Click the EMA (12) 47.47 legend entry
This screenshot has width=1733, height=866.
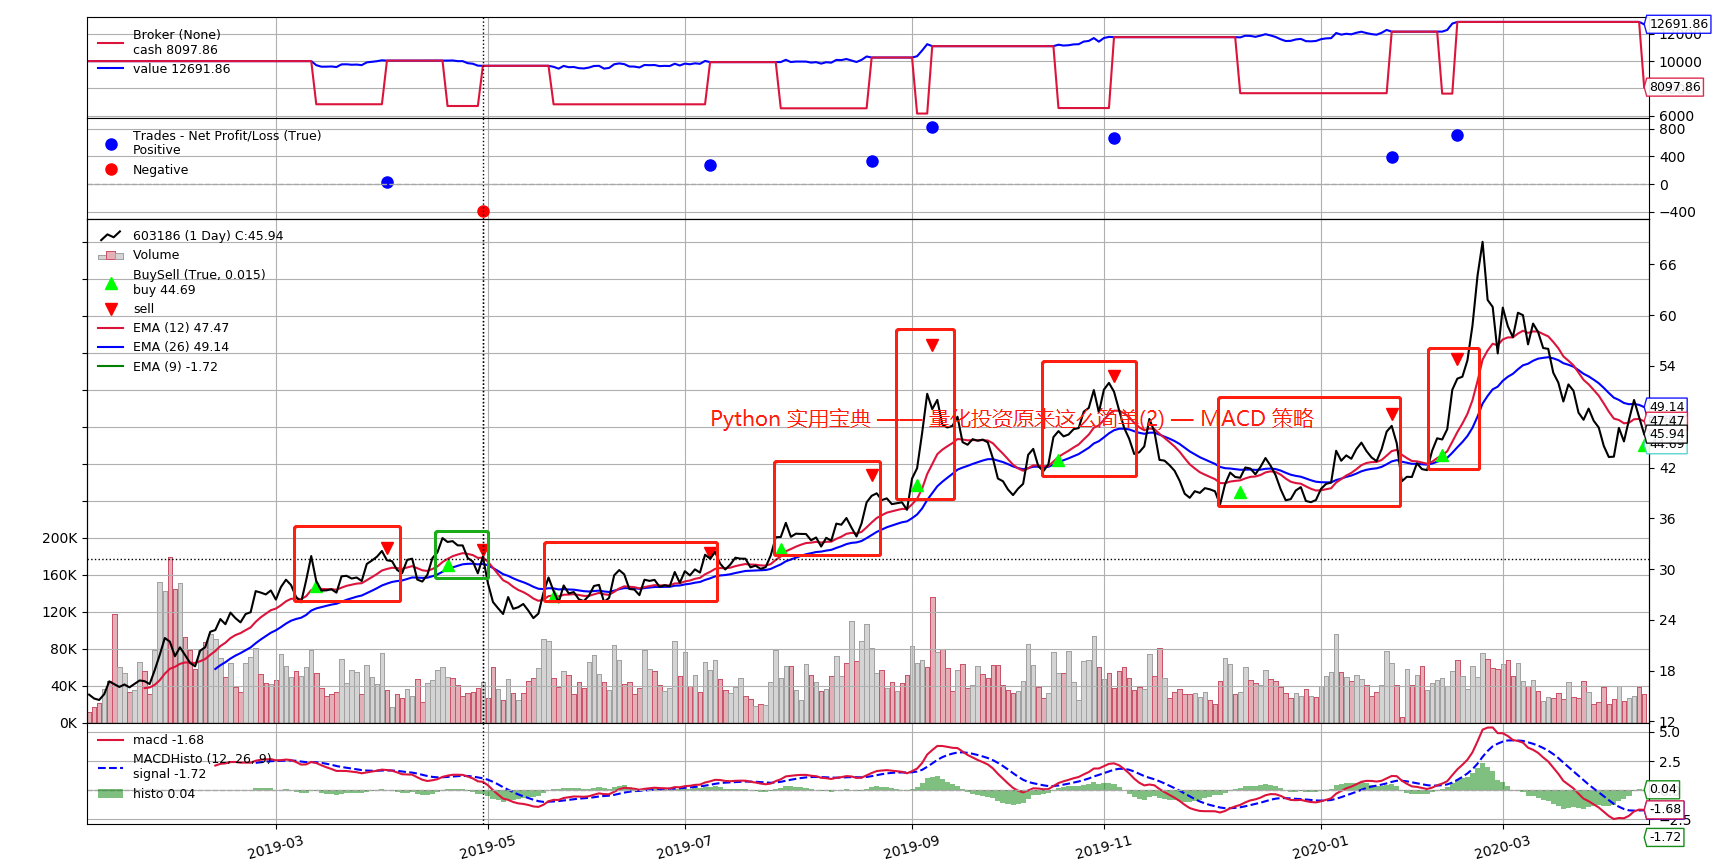point(181,328)
